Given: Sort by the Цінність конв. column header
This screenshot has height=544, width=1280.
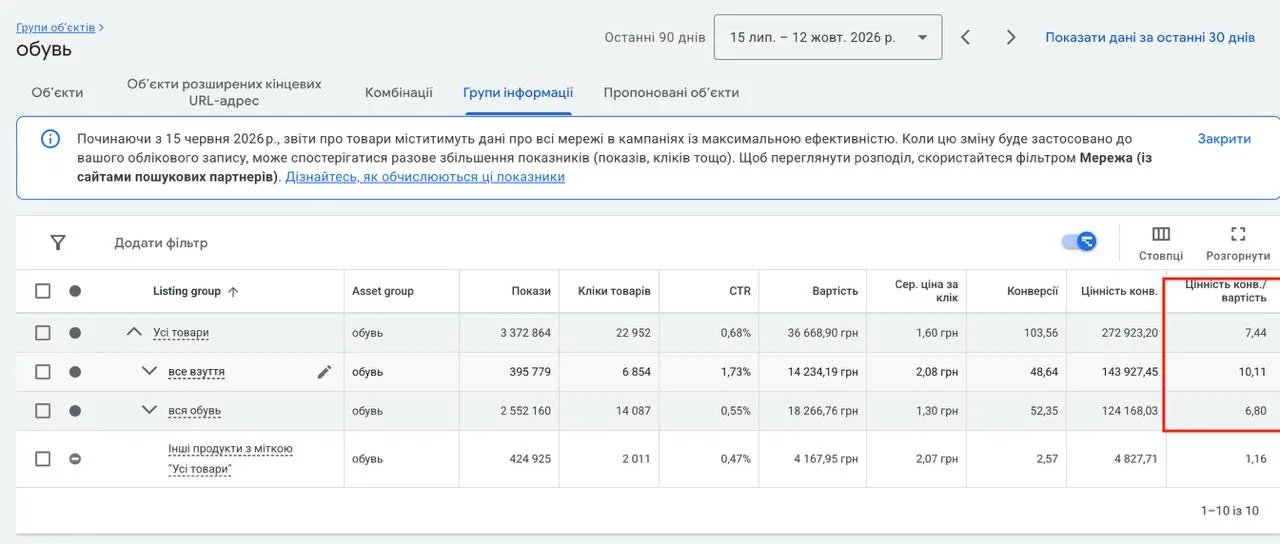Looking at the screenshot, I should coord(1119,291).
